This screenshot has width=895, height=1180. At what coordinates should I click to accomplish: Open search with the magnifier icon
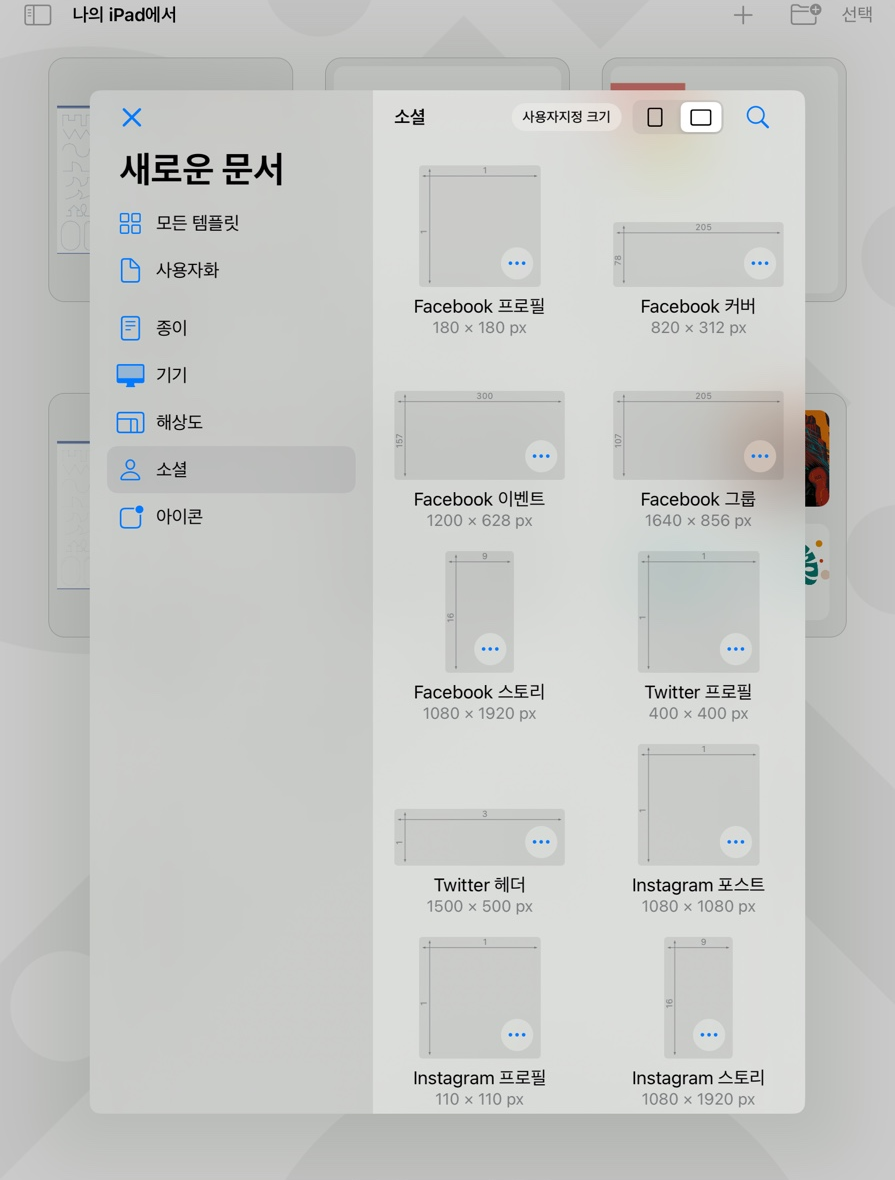click(757, 117)
